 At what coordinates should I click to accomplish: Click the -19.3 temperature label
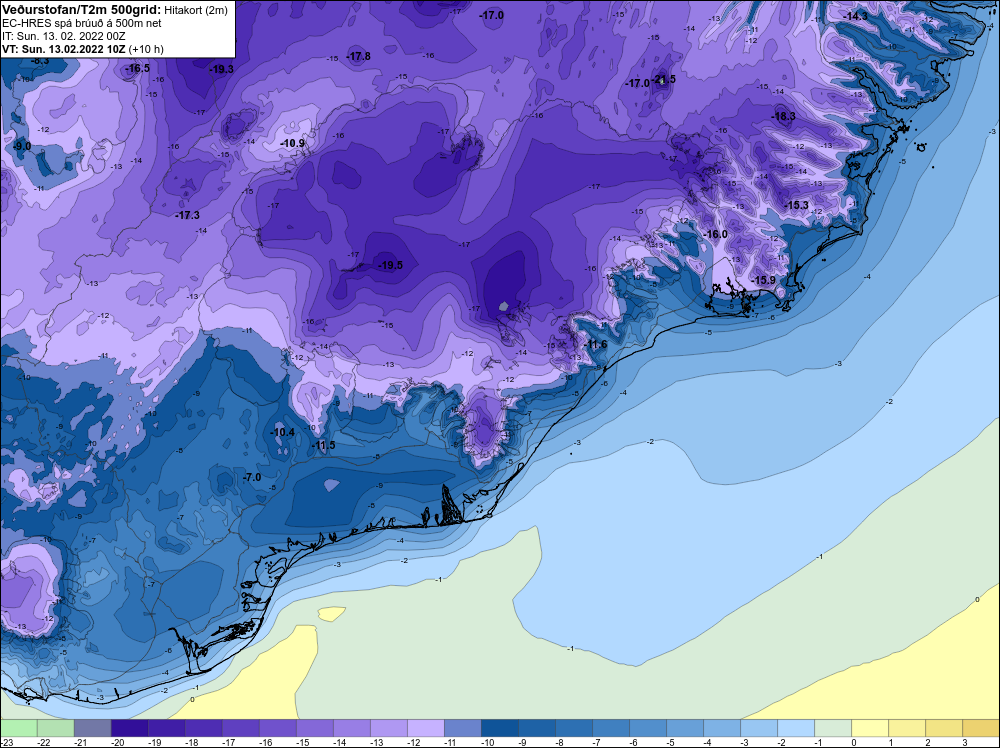click(x=221, y=70)
